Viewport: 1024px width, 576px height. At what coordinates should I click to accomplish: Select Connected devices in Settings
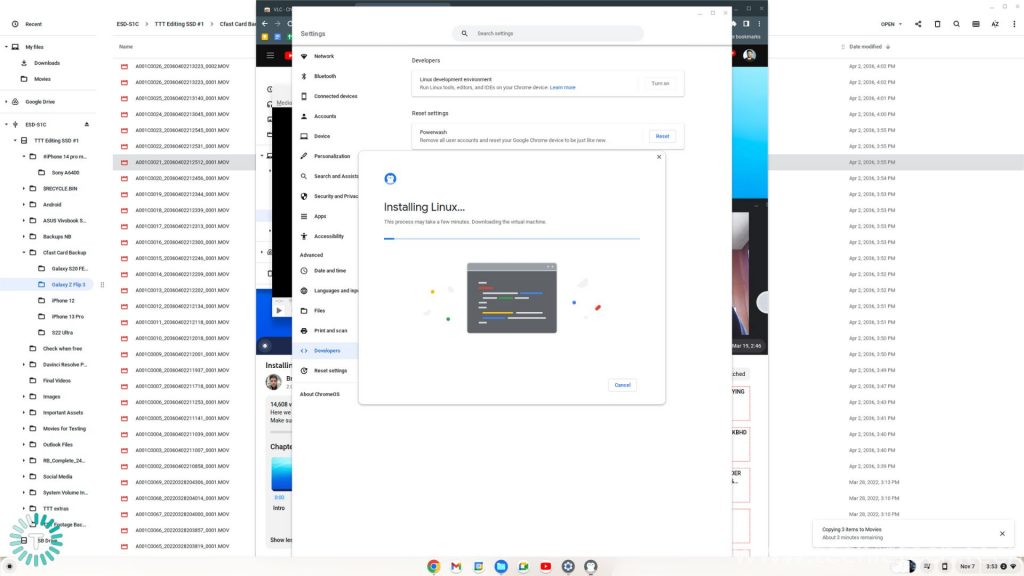click(x=335, y=96)
